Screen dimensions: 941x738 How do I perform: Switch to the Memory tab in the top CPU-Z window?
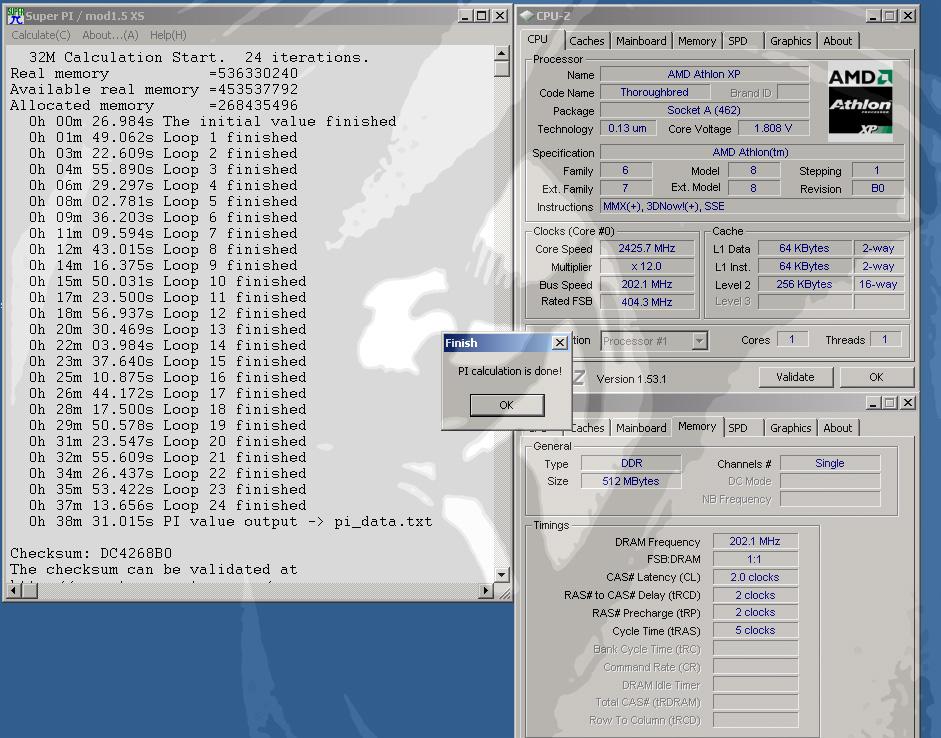pyautogui.click(x=697, y=41)
